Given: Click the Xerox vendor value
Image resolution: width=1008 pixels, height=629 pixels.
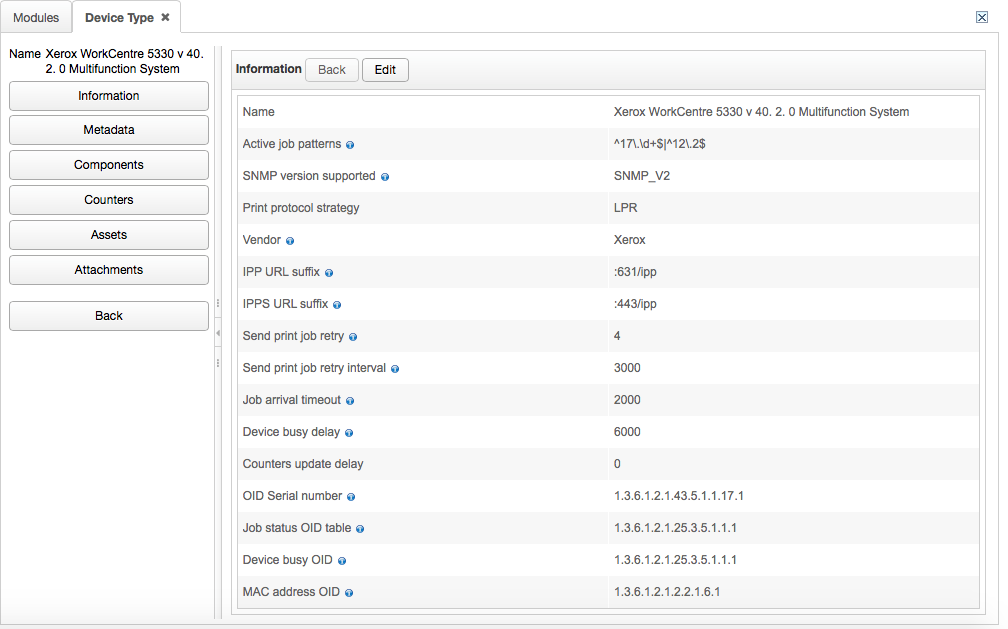Looking at the screenshot, I should click(629, 240).
